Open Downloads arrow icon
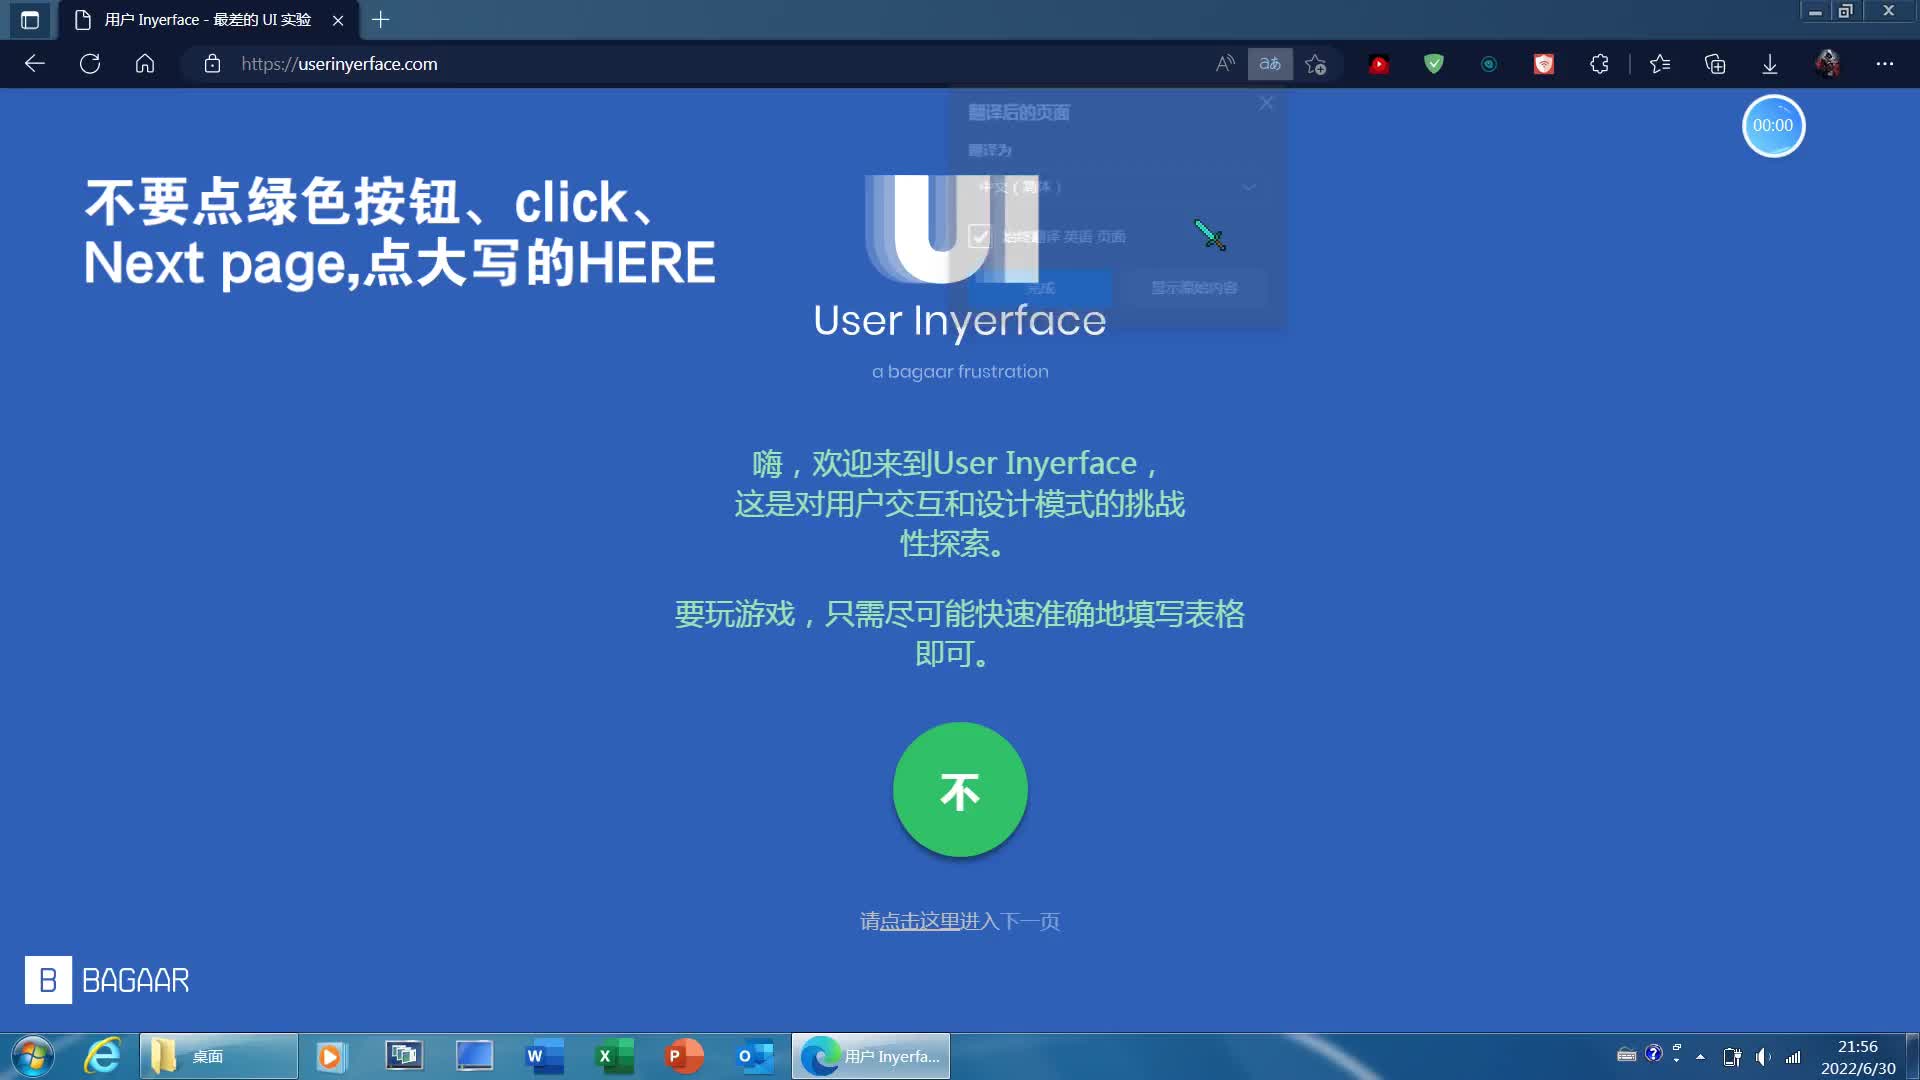Viewport: 1920px width, 1080px height. click(1770, 64)
